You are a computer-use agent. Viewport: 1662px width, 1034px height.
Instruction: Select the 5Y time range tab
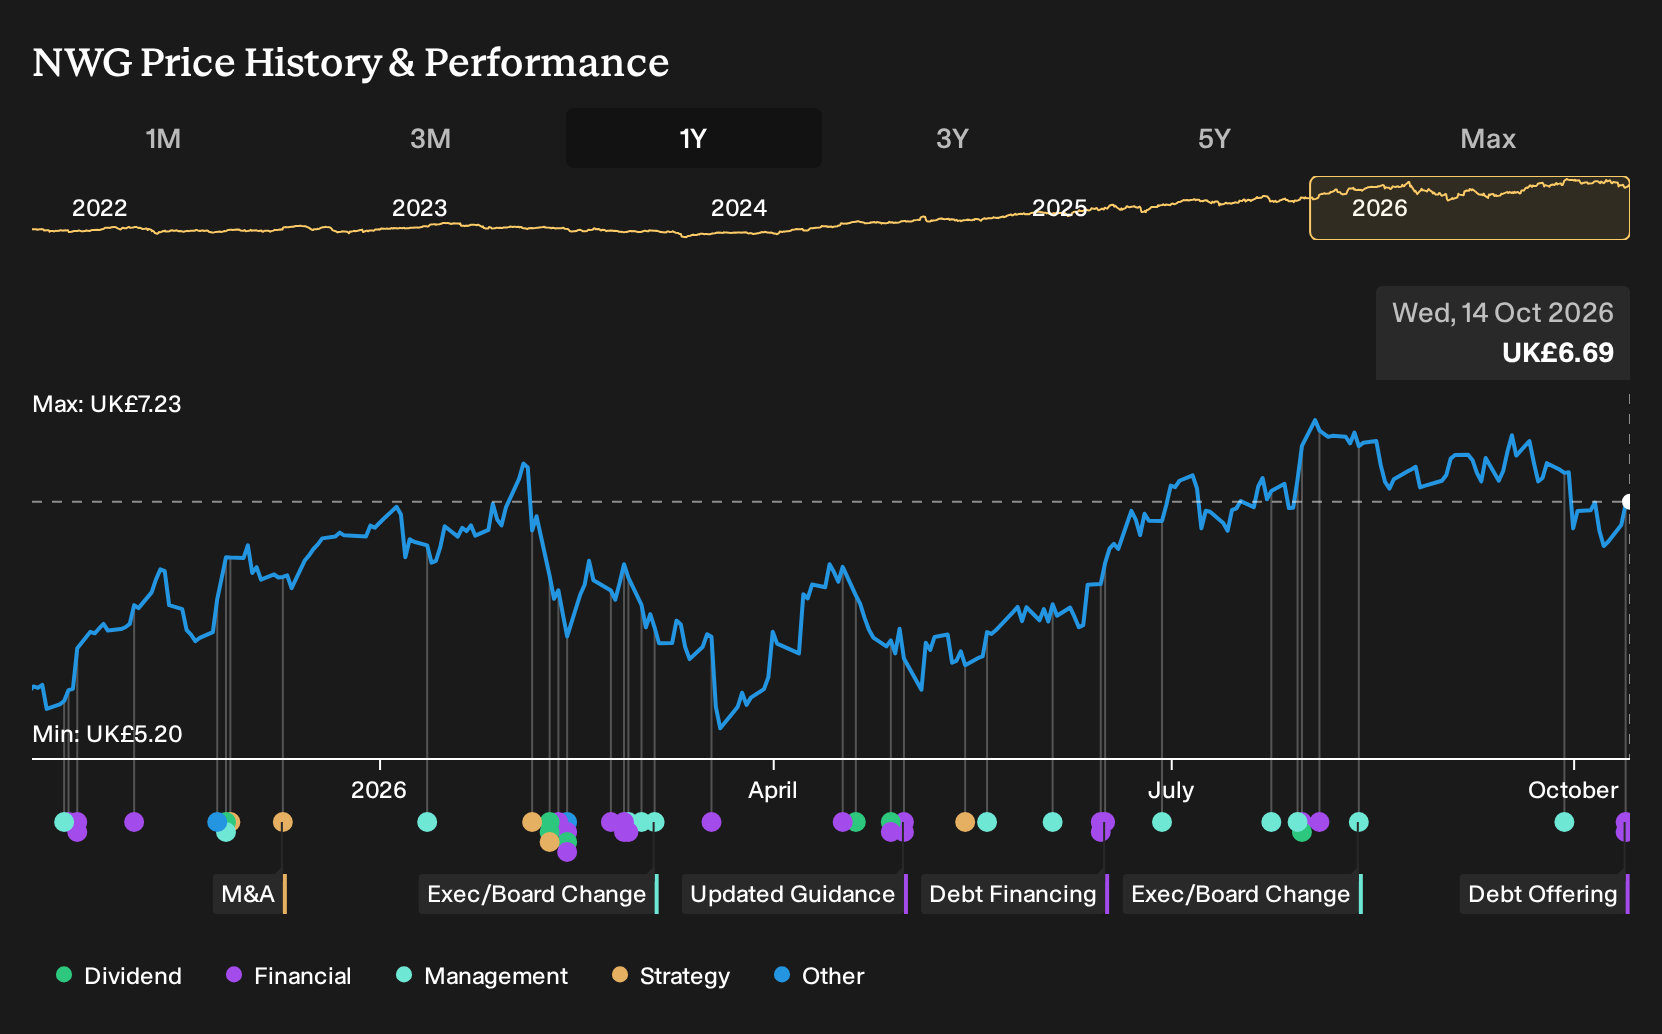(x=1214, y=138)
